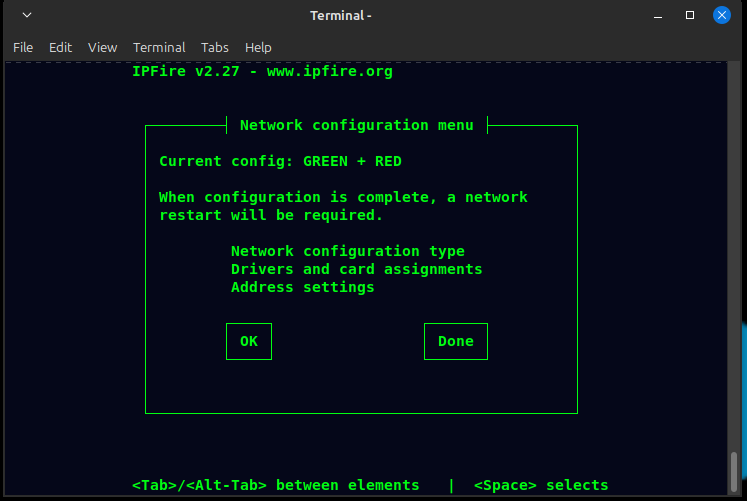Open the View menu
Screen dimensions: 747x501
pyautogui.click(x=102, y=47)
